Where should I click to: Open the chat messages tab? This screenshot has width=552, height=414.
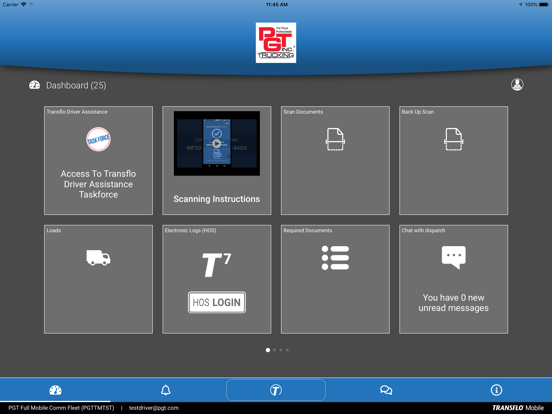tap(386, 390)
